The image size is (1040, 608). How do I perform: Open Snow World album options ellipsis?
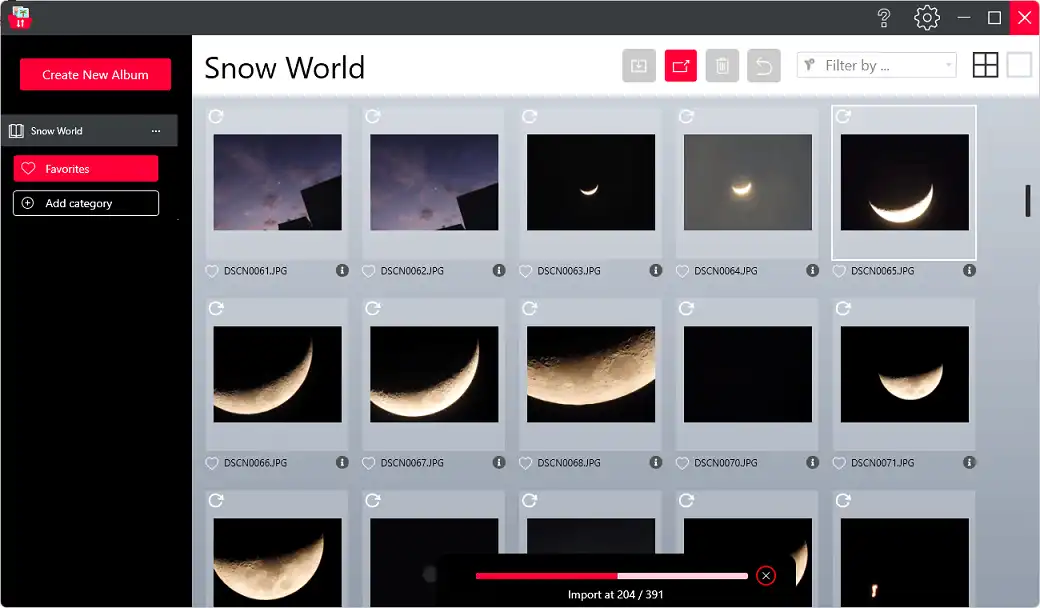[x=155, y=131]
